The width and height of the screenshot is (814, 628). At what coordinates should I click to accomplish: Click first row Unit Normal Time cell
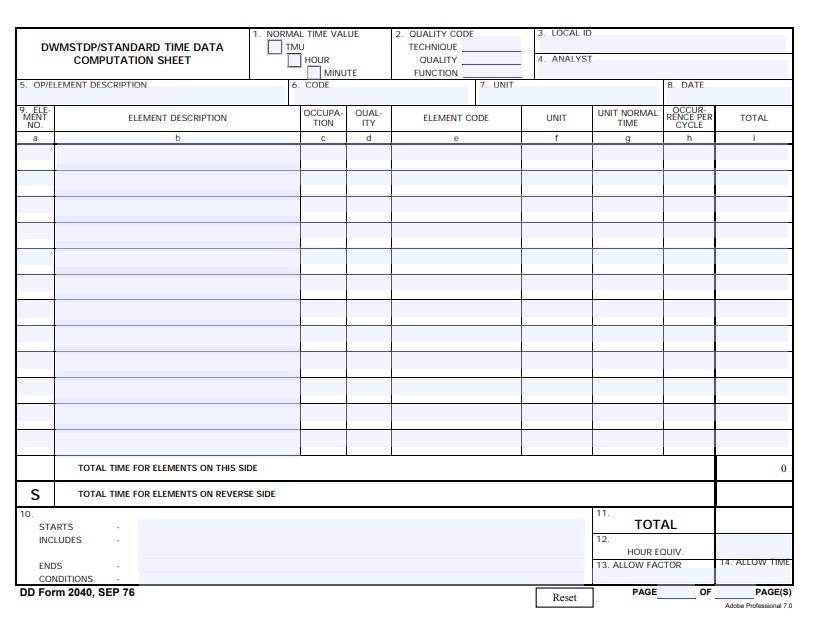click(x=628, y=153)
